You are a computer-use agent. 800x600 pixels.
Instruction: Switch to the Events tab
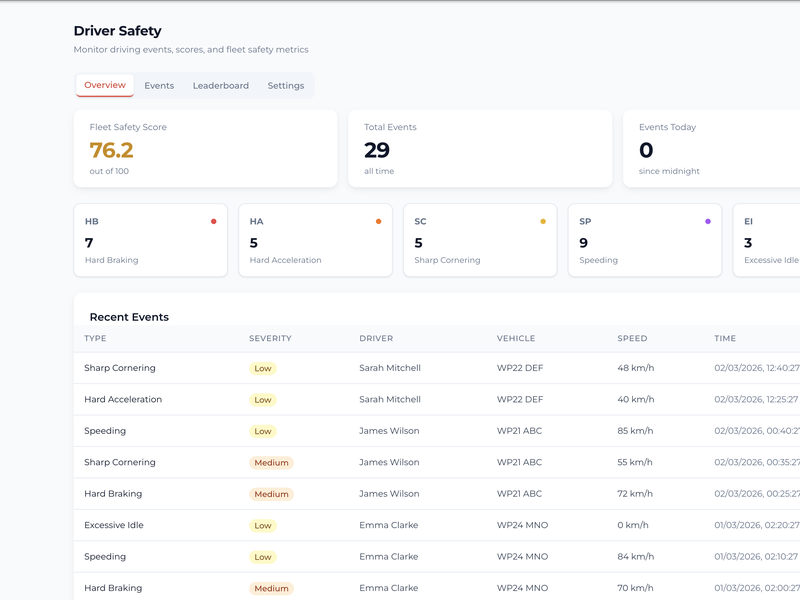click(159, 86)
